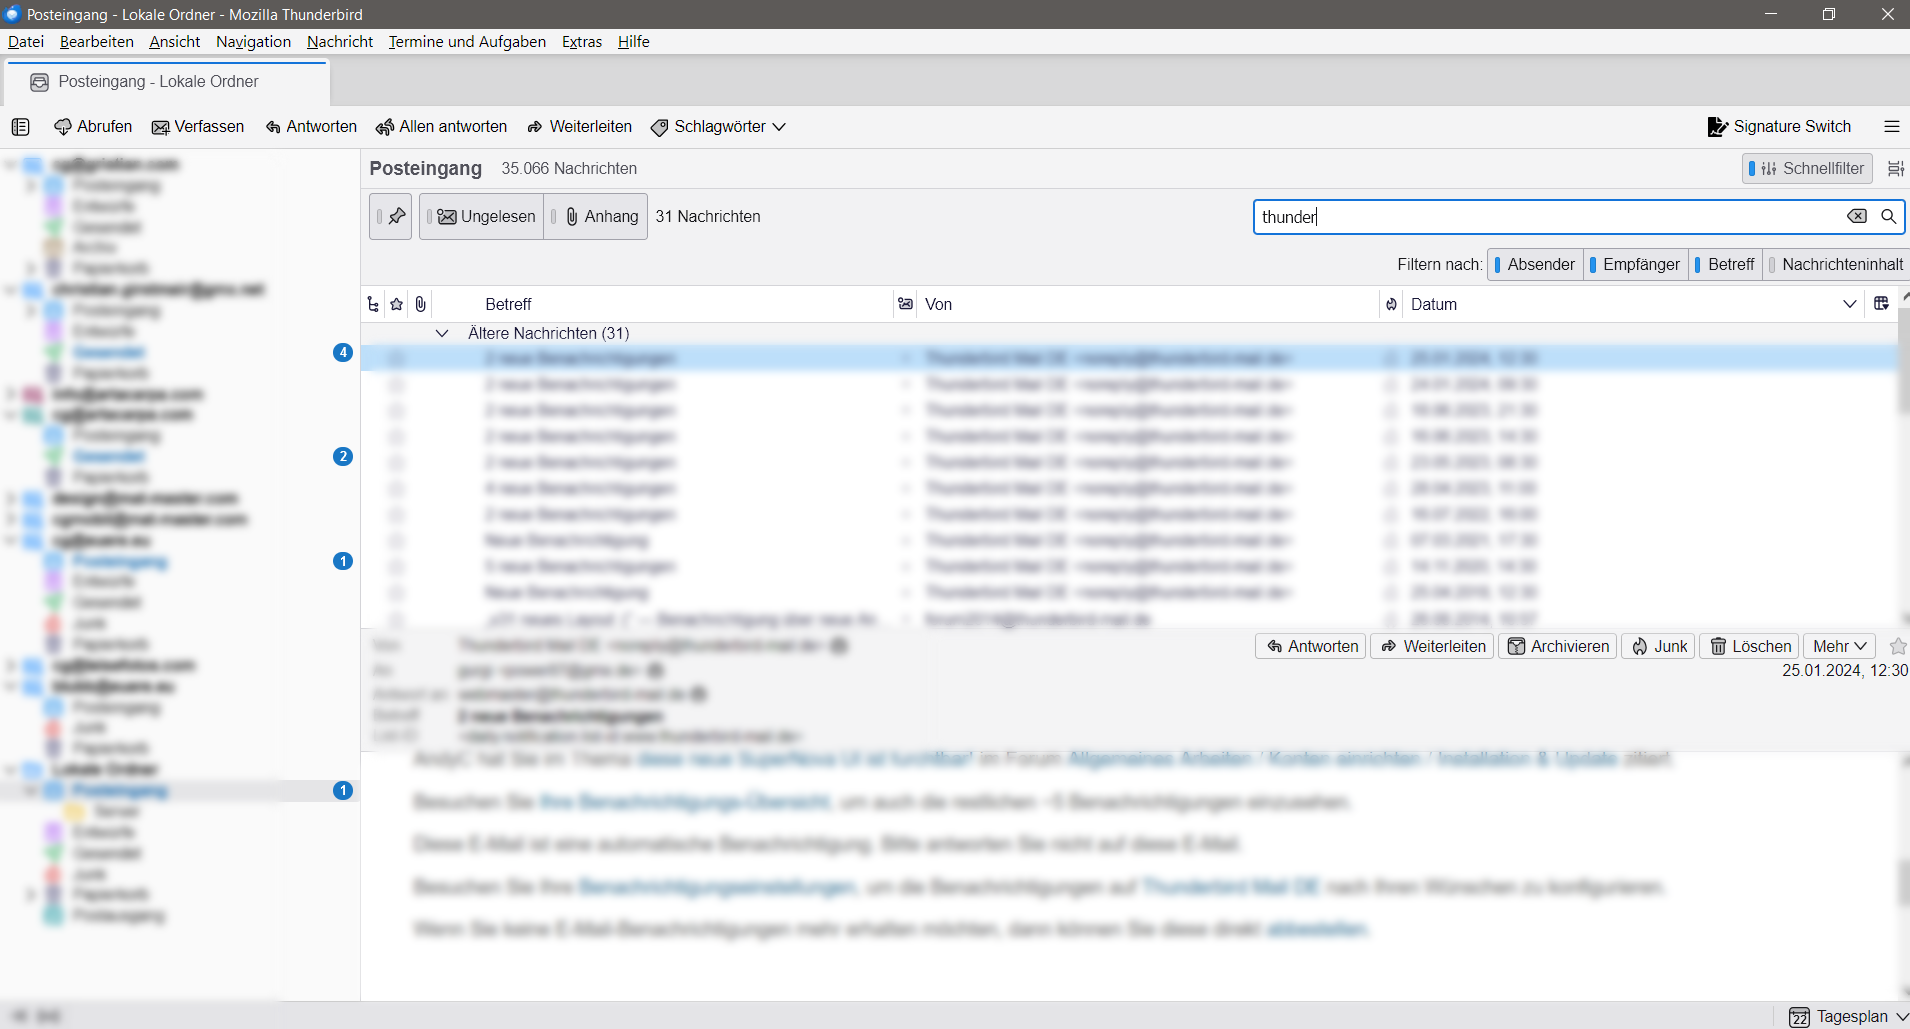Open the Extras menu

point(582,42)
